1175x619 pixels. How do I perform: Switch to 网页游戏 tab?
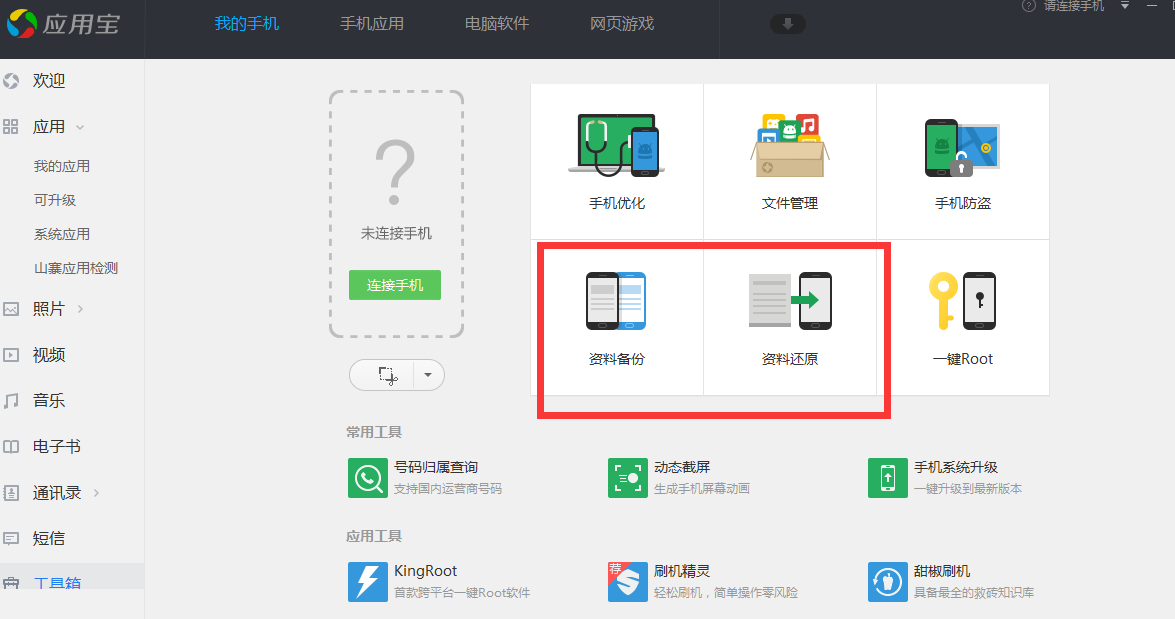(622, 24)
